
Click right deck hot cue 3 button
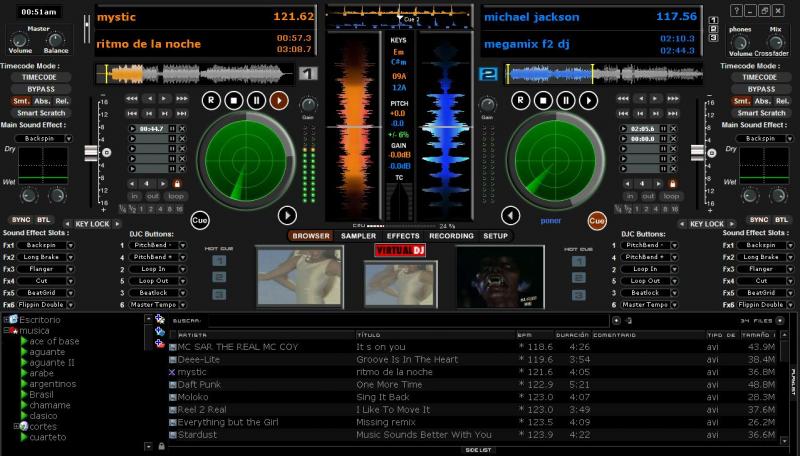(579, 295)
